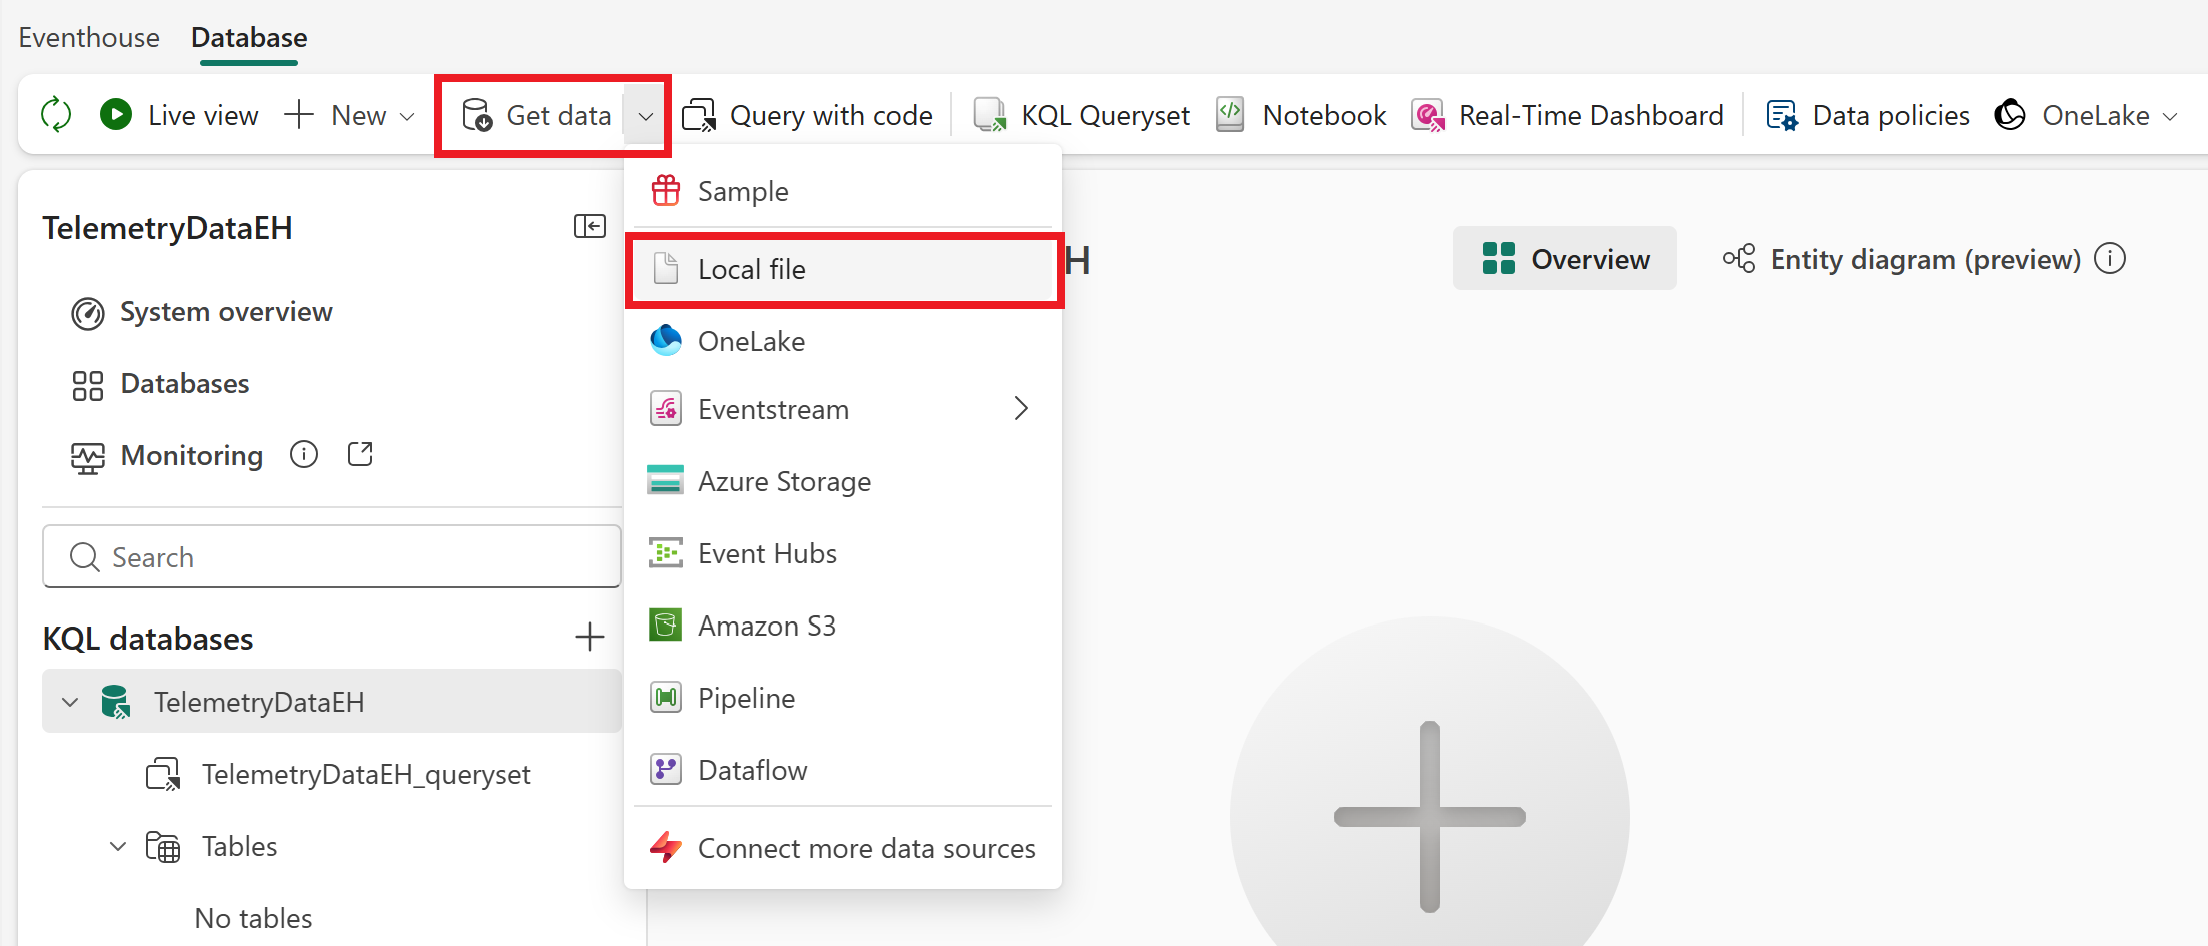Choose Sample from the Get data menu
The image size is (2208, 946).
(843, 191)
